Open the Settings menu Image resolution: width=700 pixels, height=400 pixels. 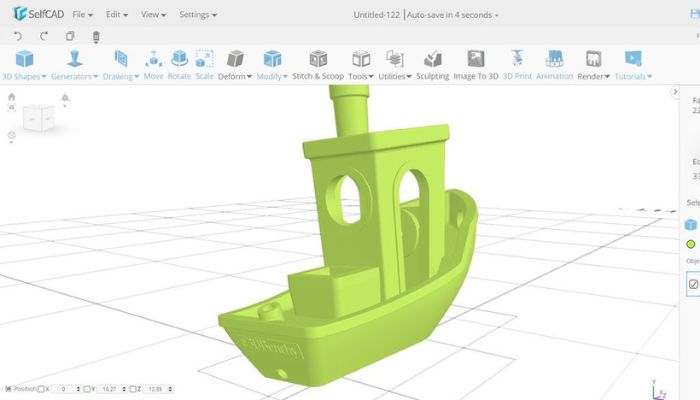pyautogui.click(x=198, y=14)
